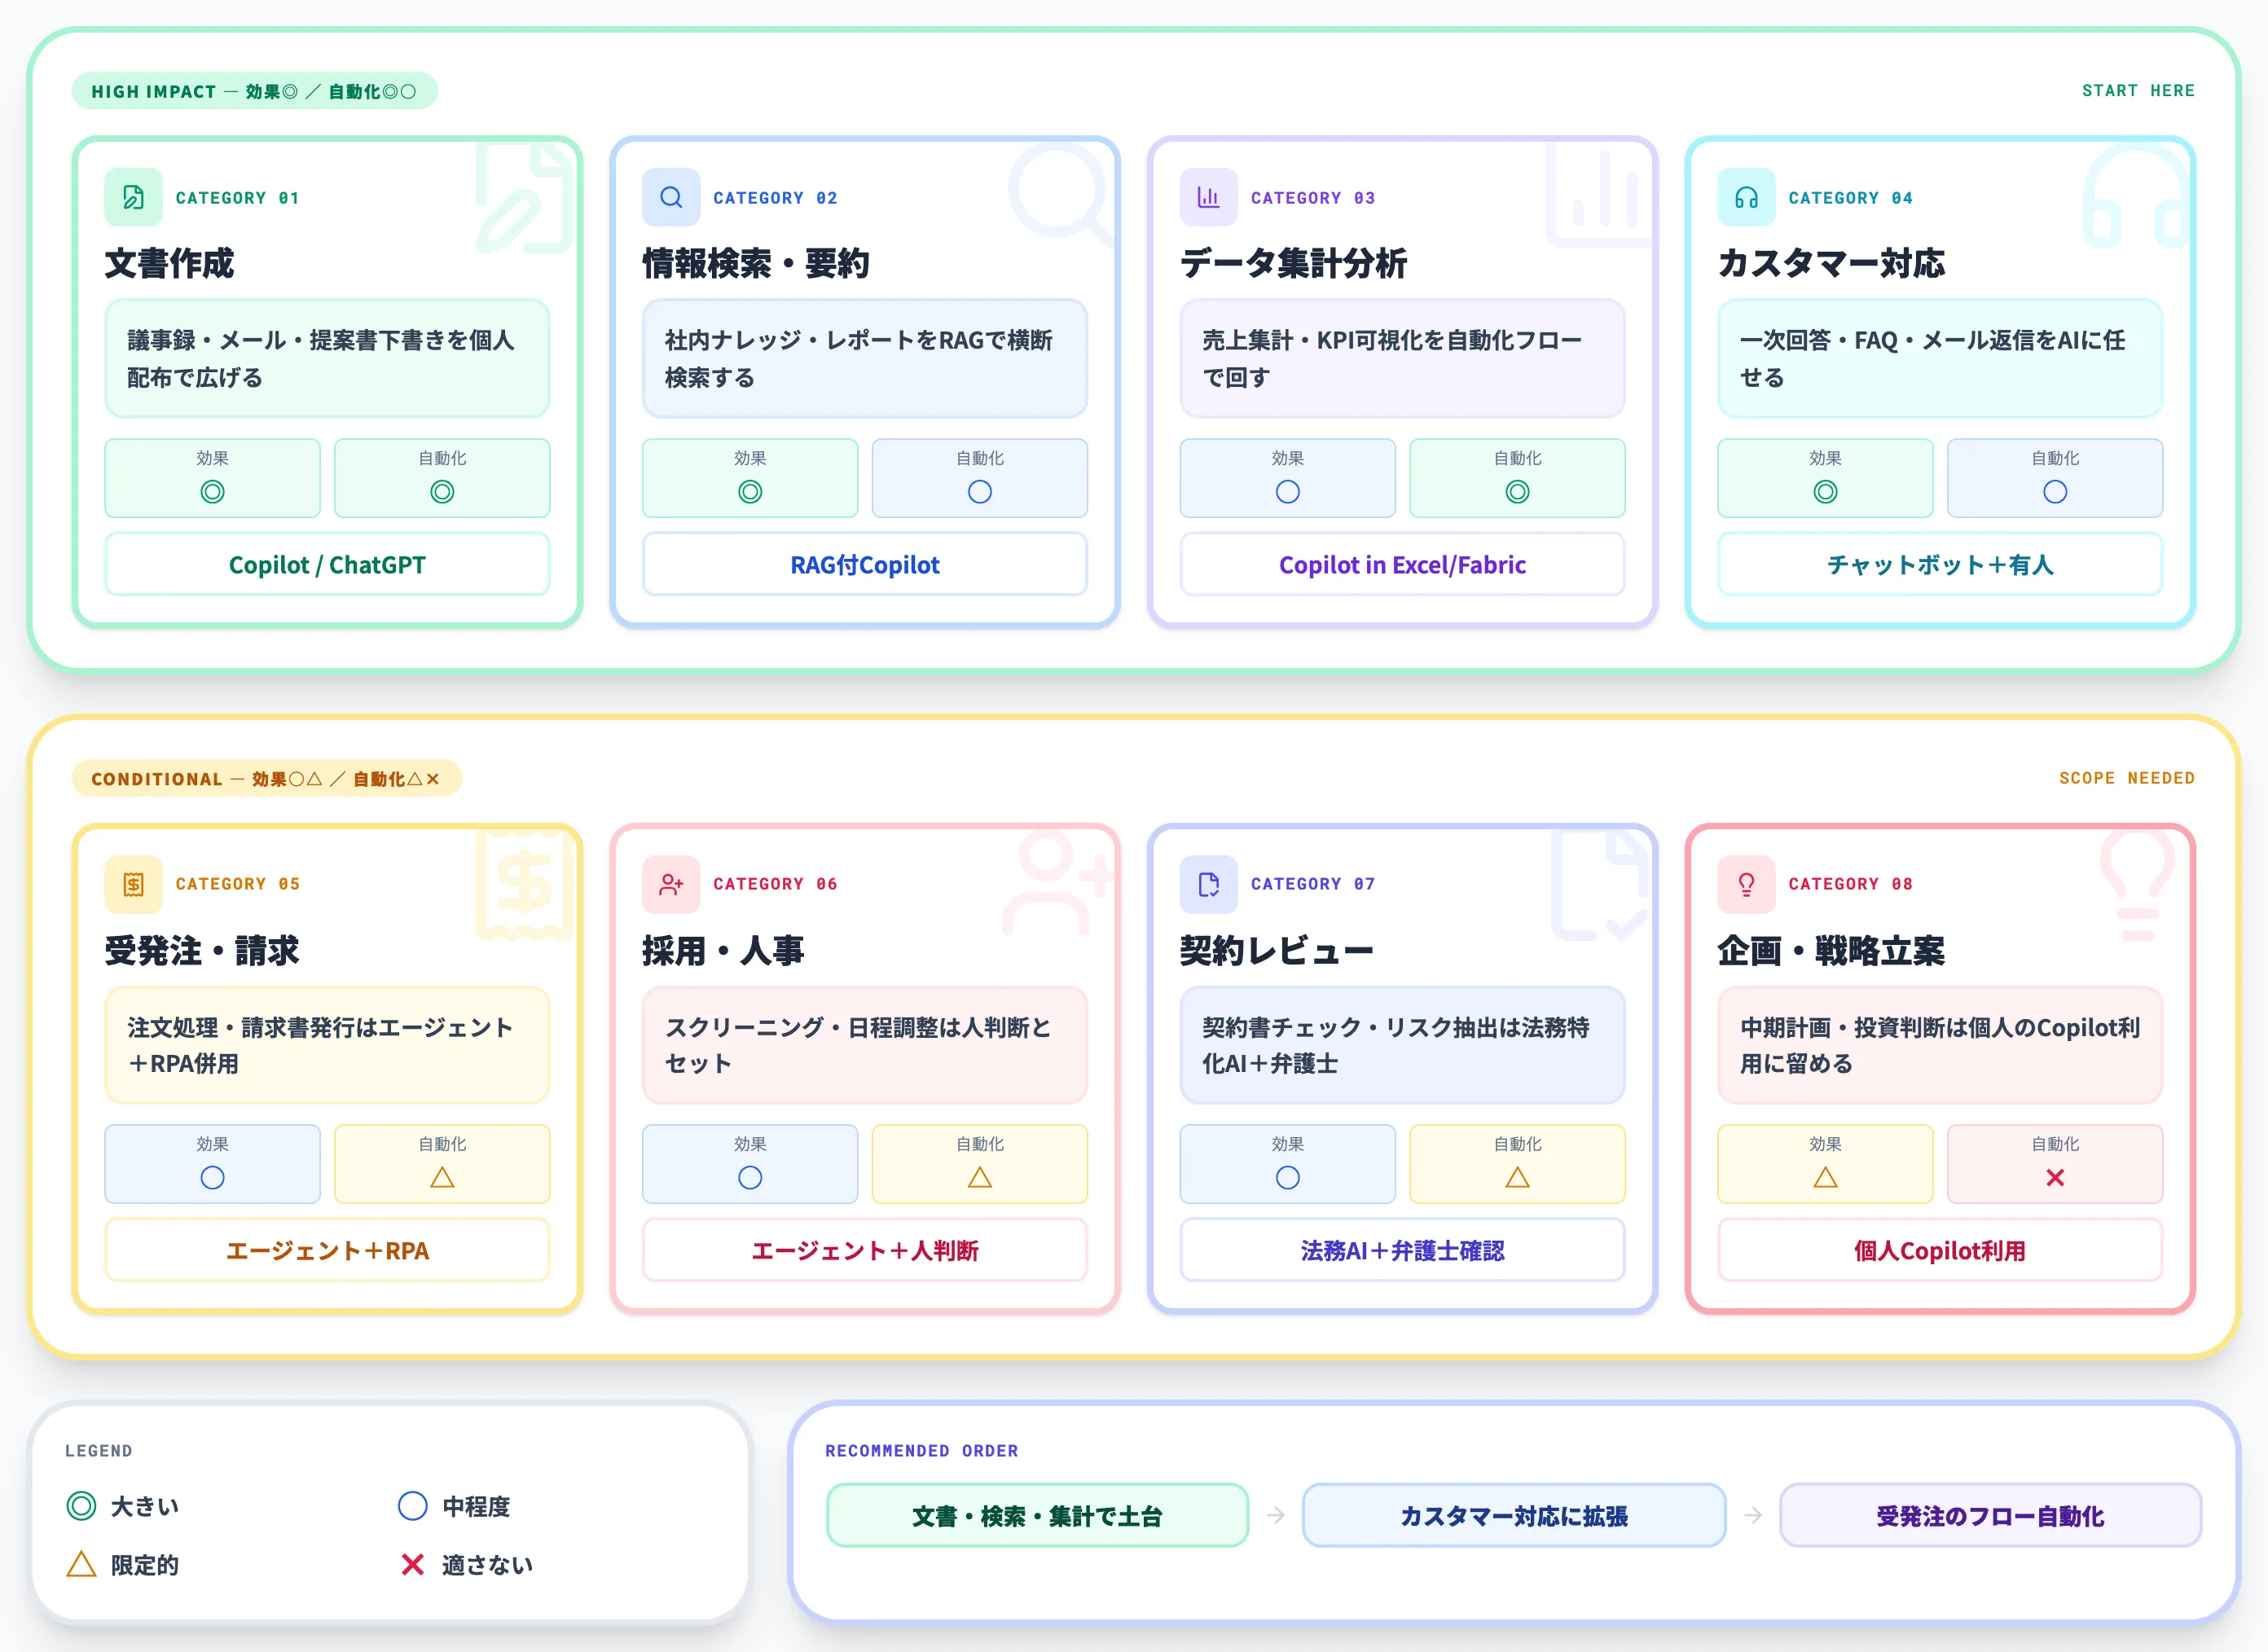The width and height of the screenshot is (2268, 1652).
Task: Click the チャットボット+有人 button
Action: 1940,565
